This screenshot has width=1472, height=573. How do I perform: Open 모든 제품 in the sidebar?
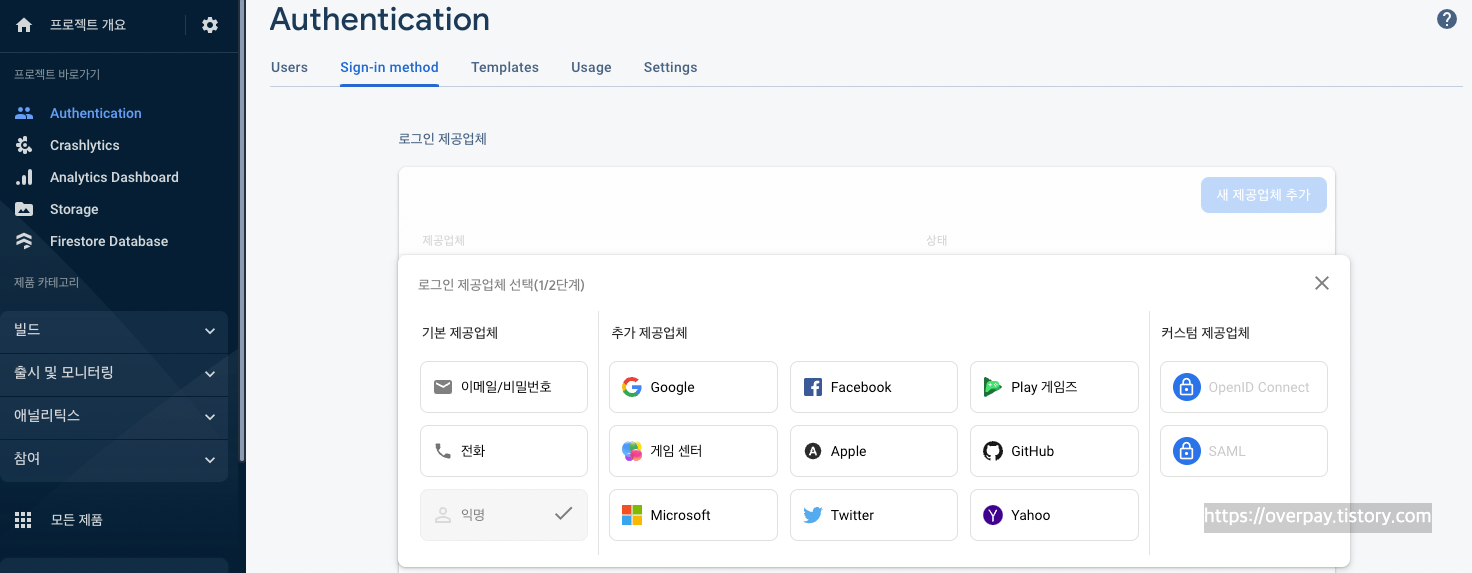coord(77,520)
